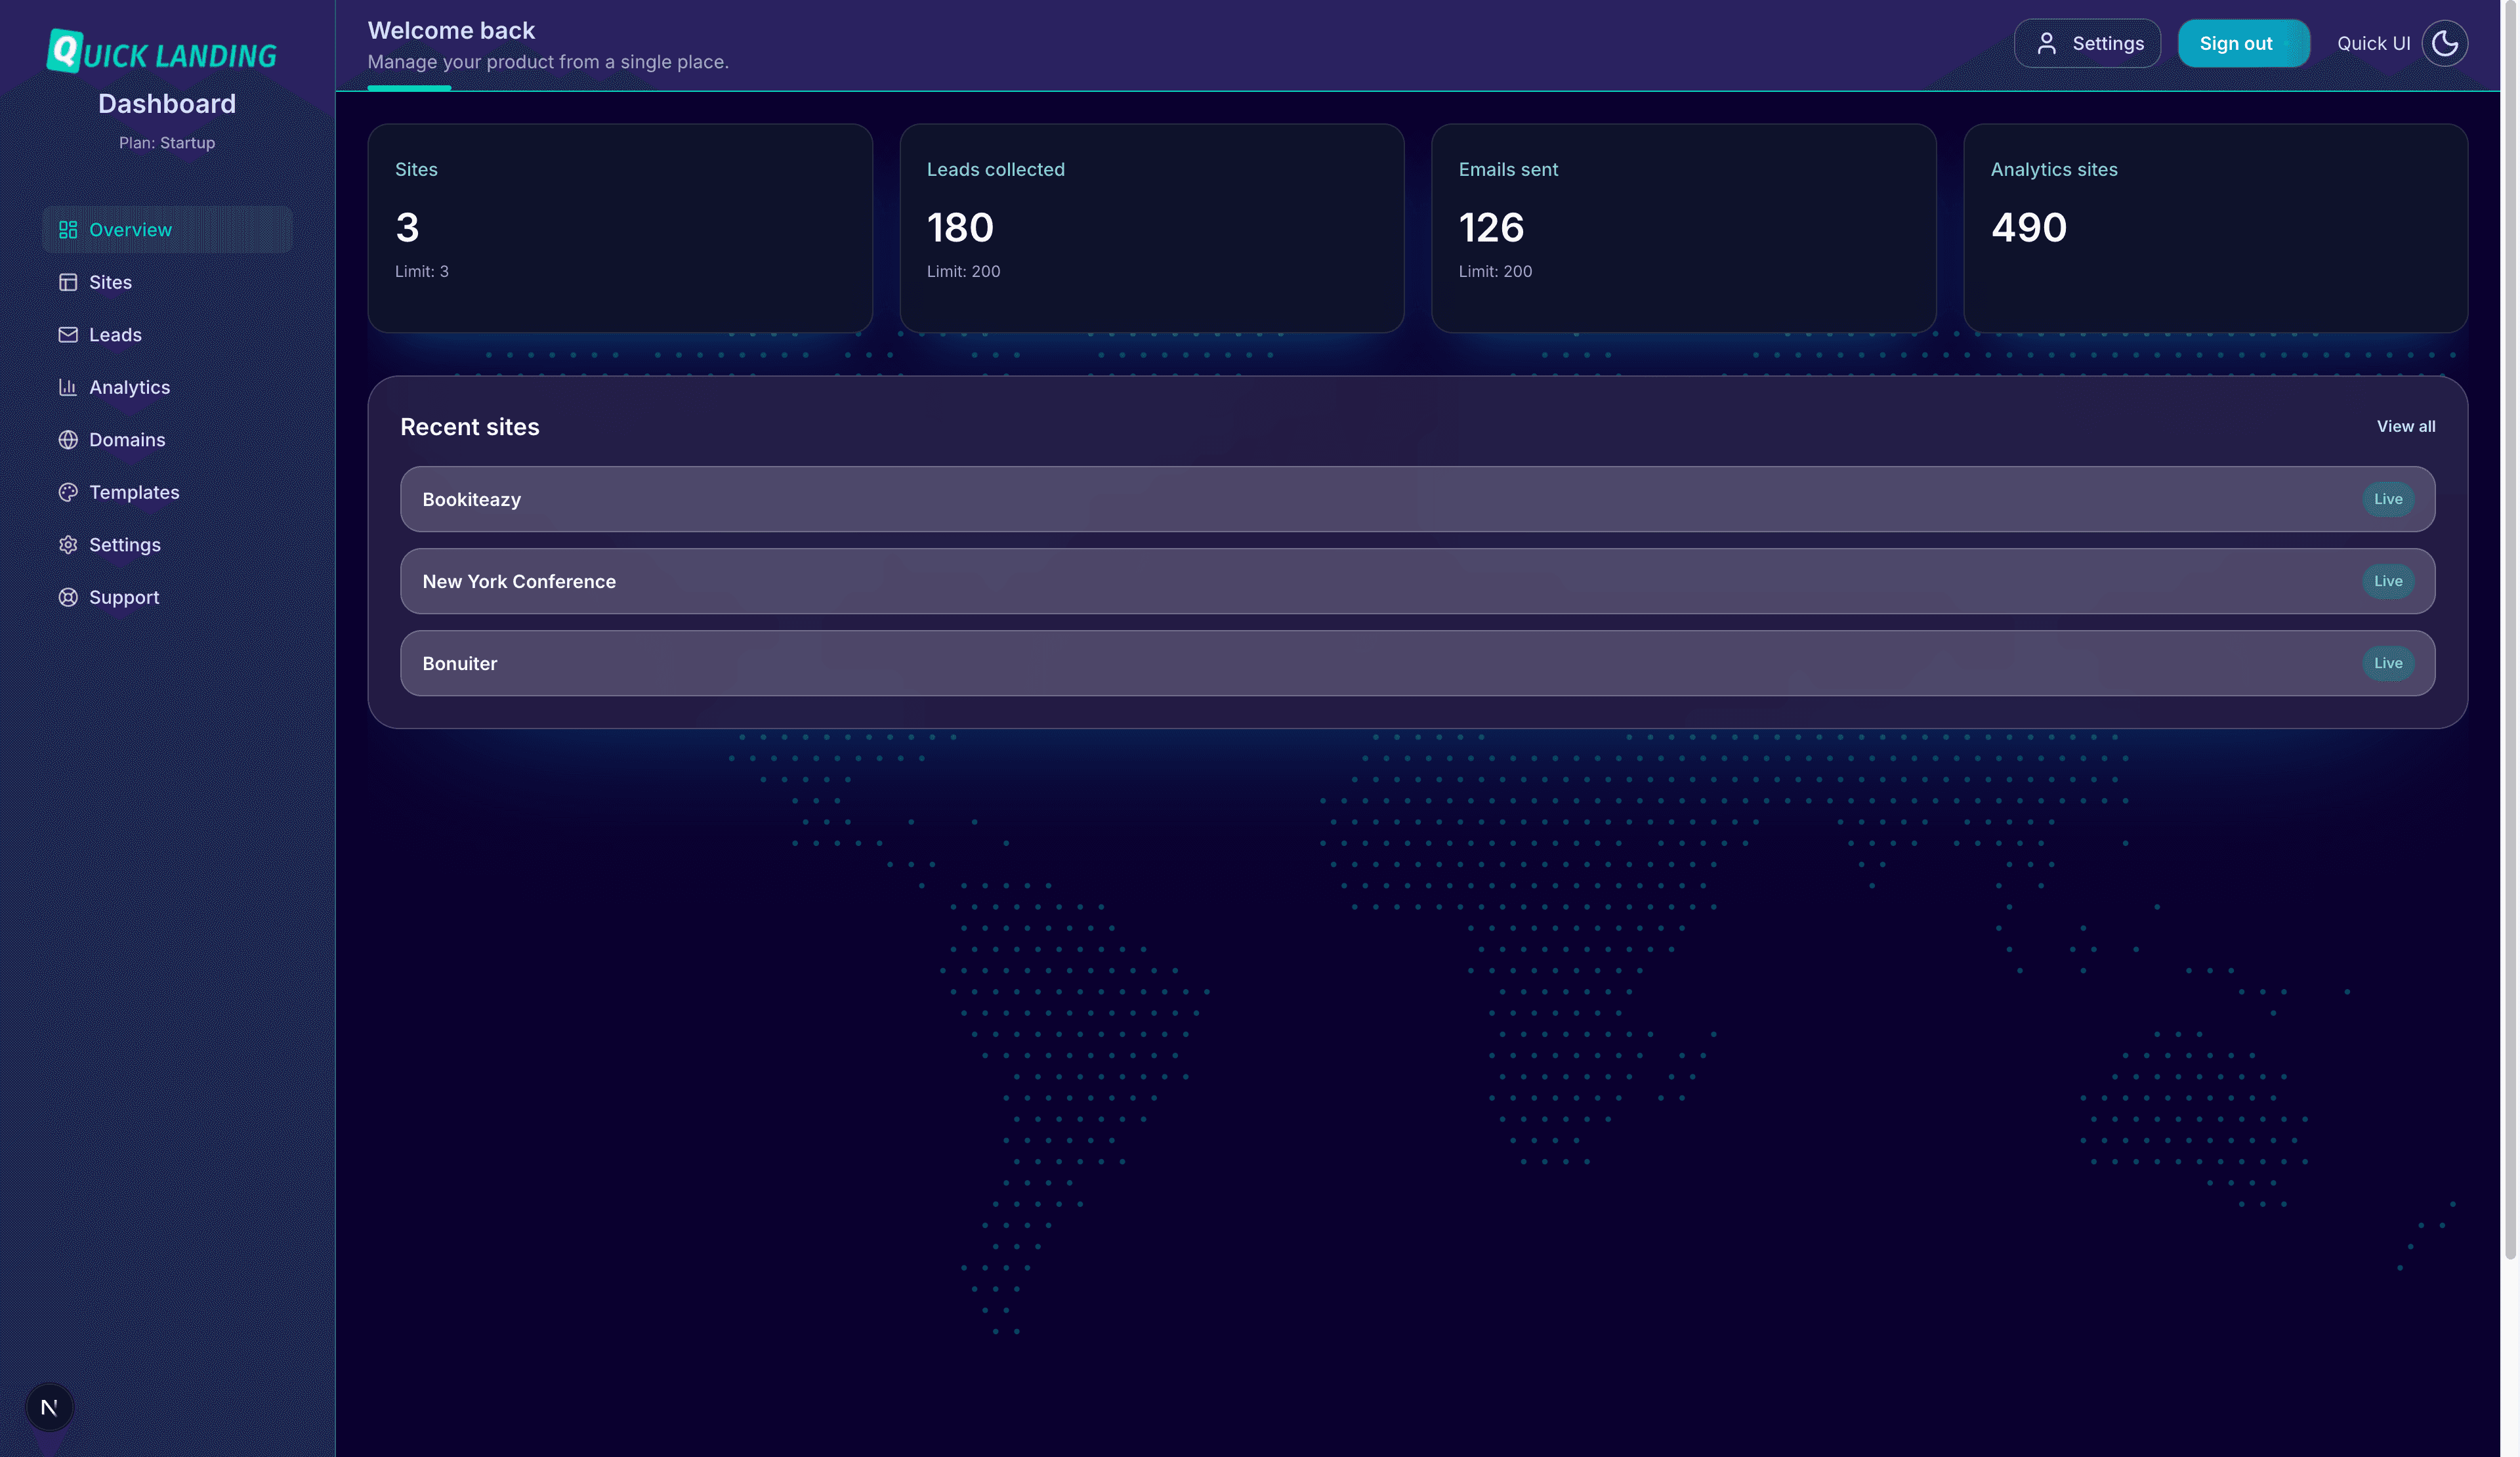Click the View all link

[2405, 426]
